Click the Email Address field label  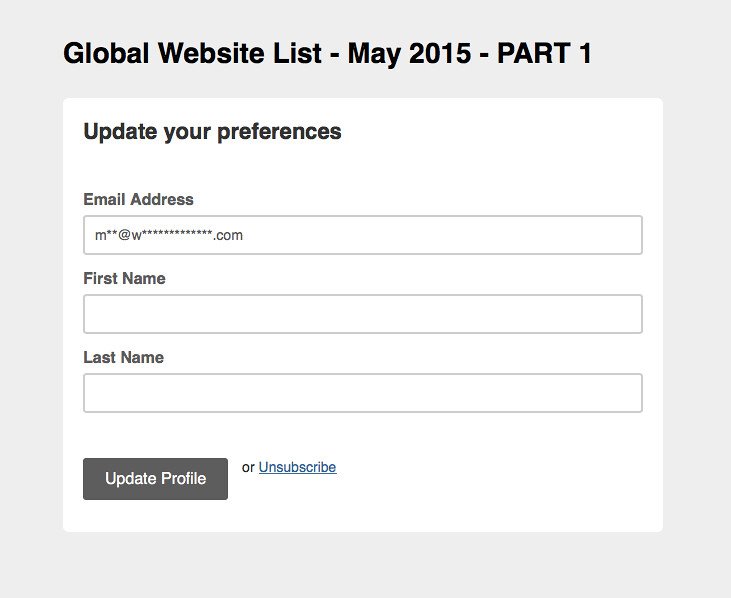click(138, 199)
